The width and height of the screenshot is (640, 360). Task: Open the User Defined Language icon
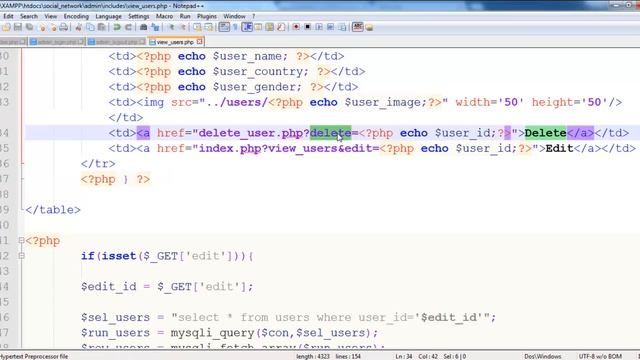[258, 27]
